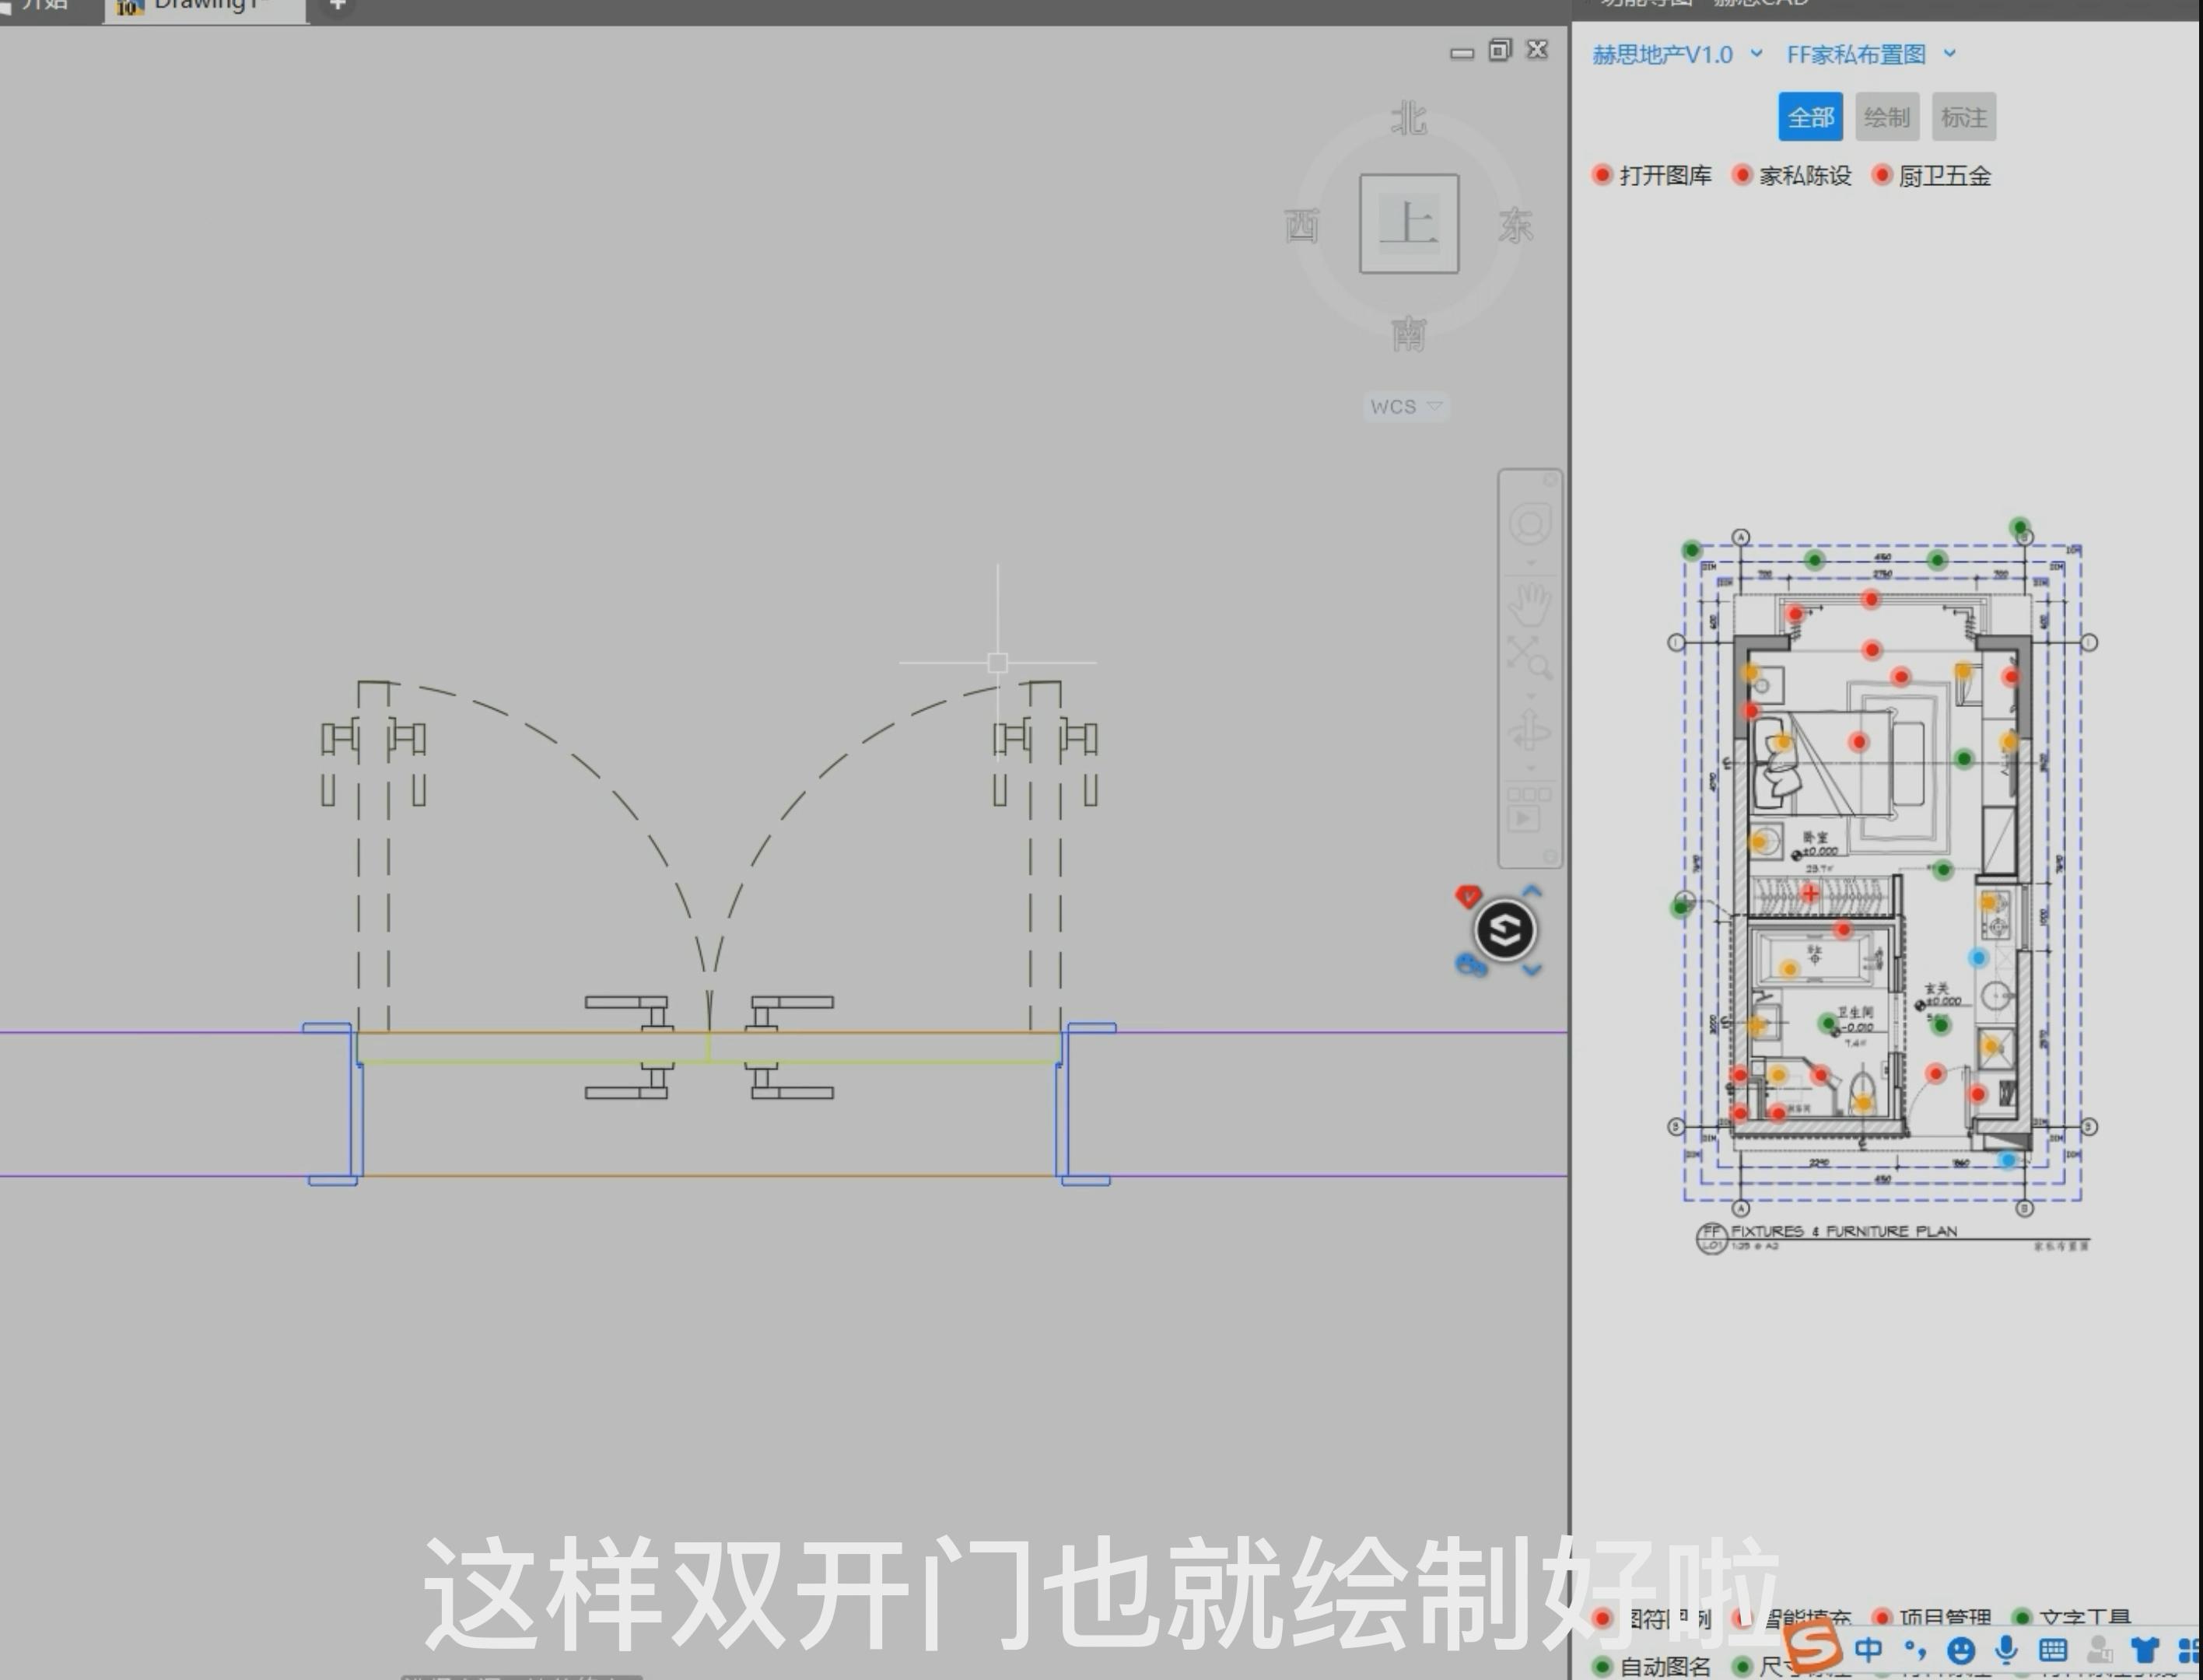Open the steering wheel navigation tool
The width and height of the screenshot is (2203, 1680).
[1529, 524]
